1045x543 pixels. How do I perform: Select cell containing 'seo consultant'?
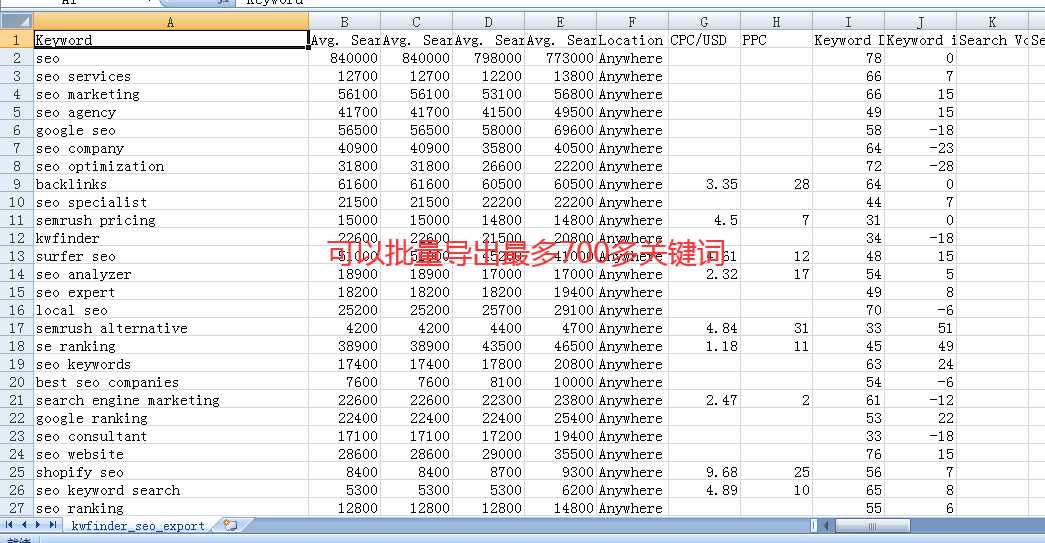pyautogui.click(x=171, y=436)
